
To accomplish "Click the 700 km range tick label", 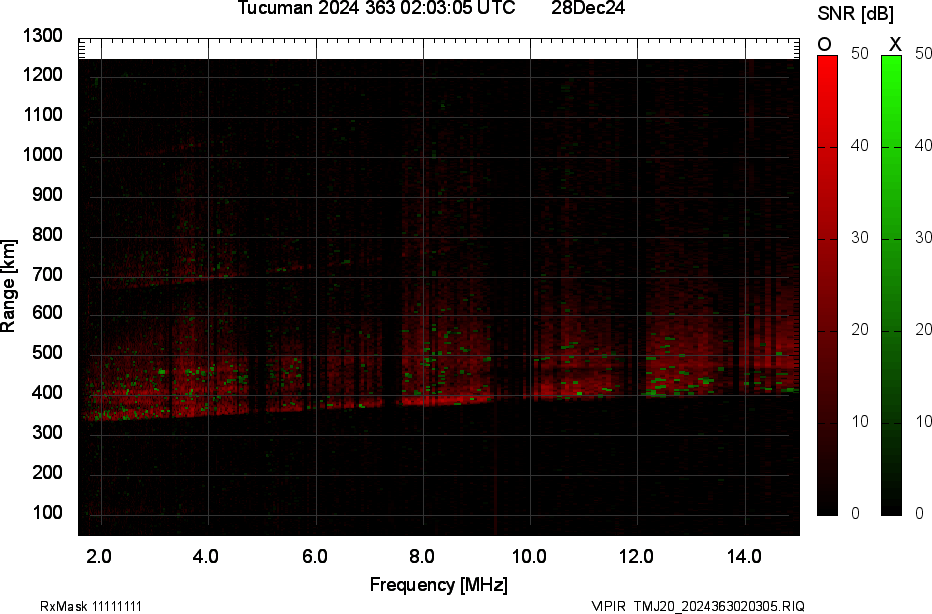I will click(48, 274).
